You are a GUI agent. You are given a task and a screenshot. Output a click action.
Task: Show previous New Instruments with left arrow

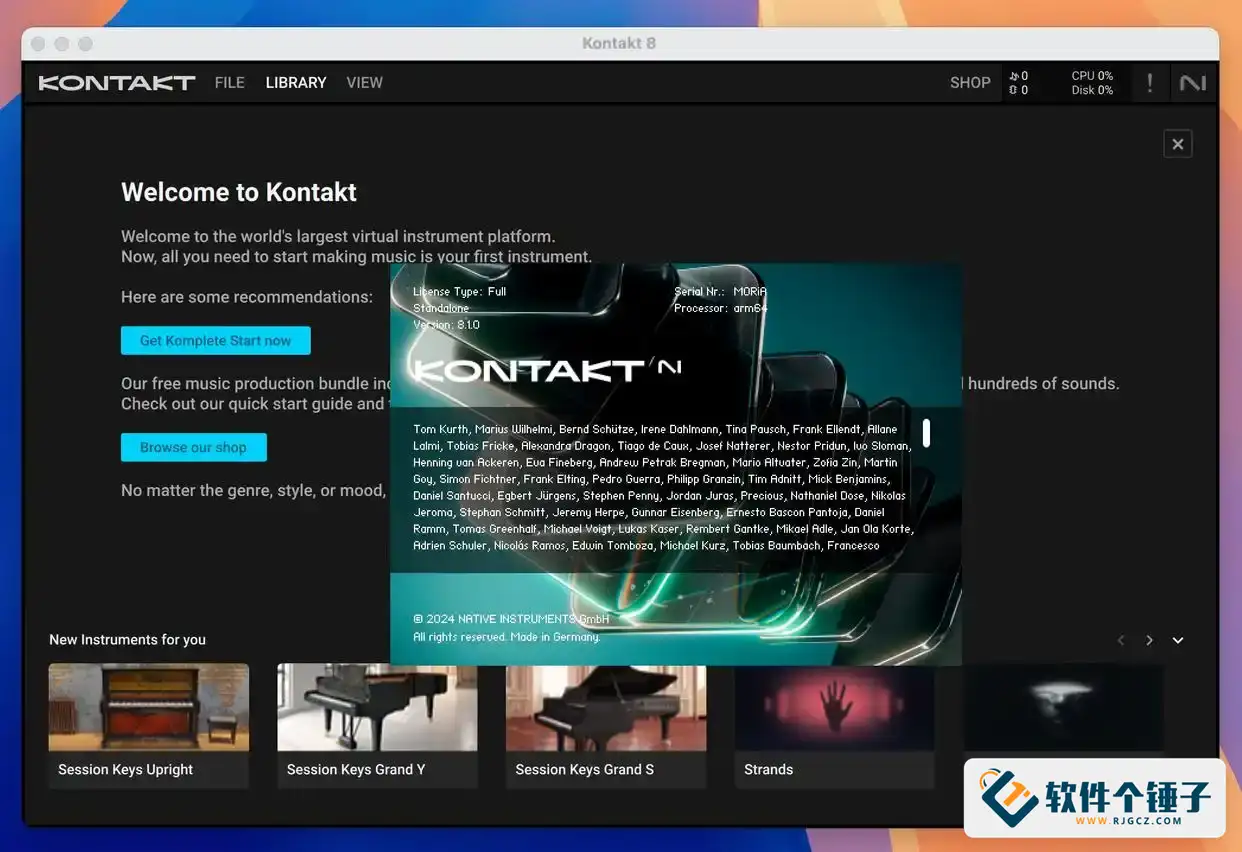(x=1121, y=640)
